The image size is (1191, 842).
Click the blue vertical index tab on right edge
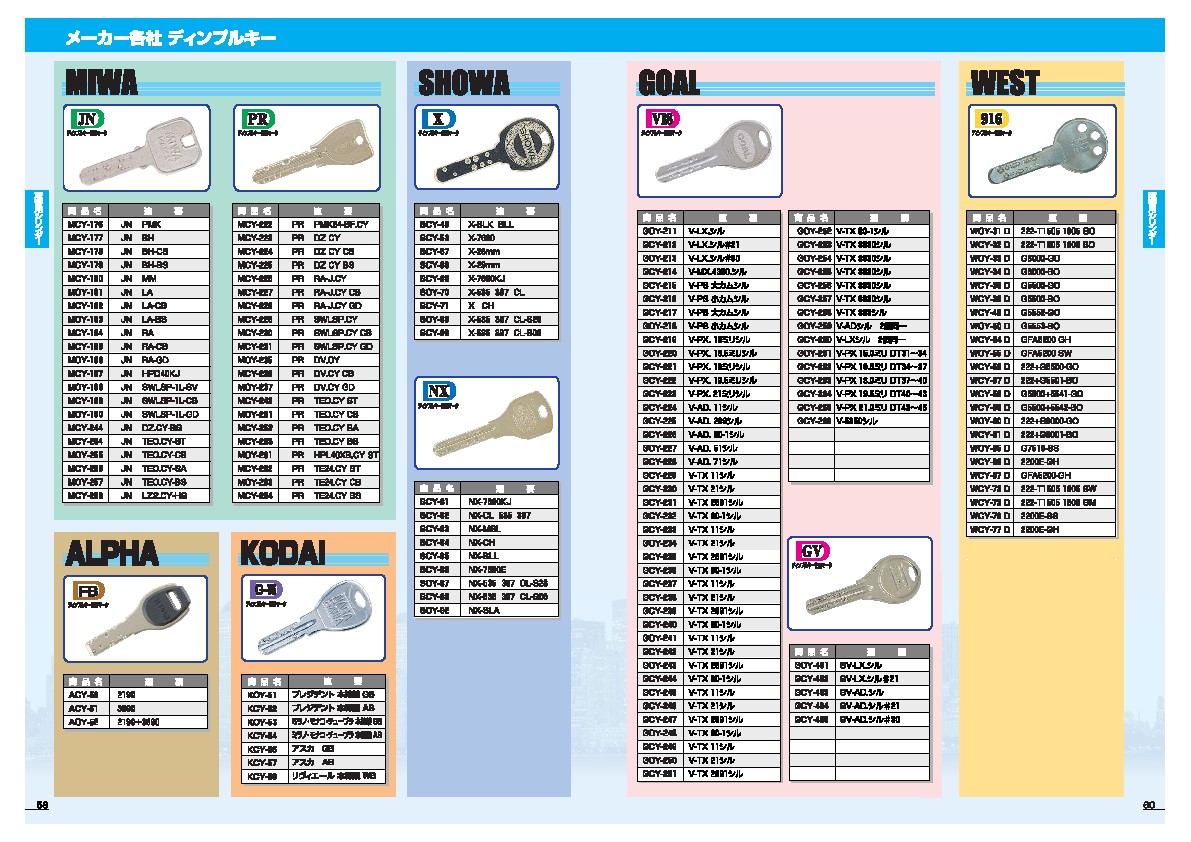1153,219
